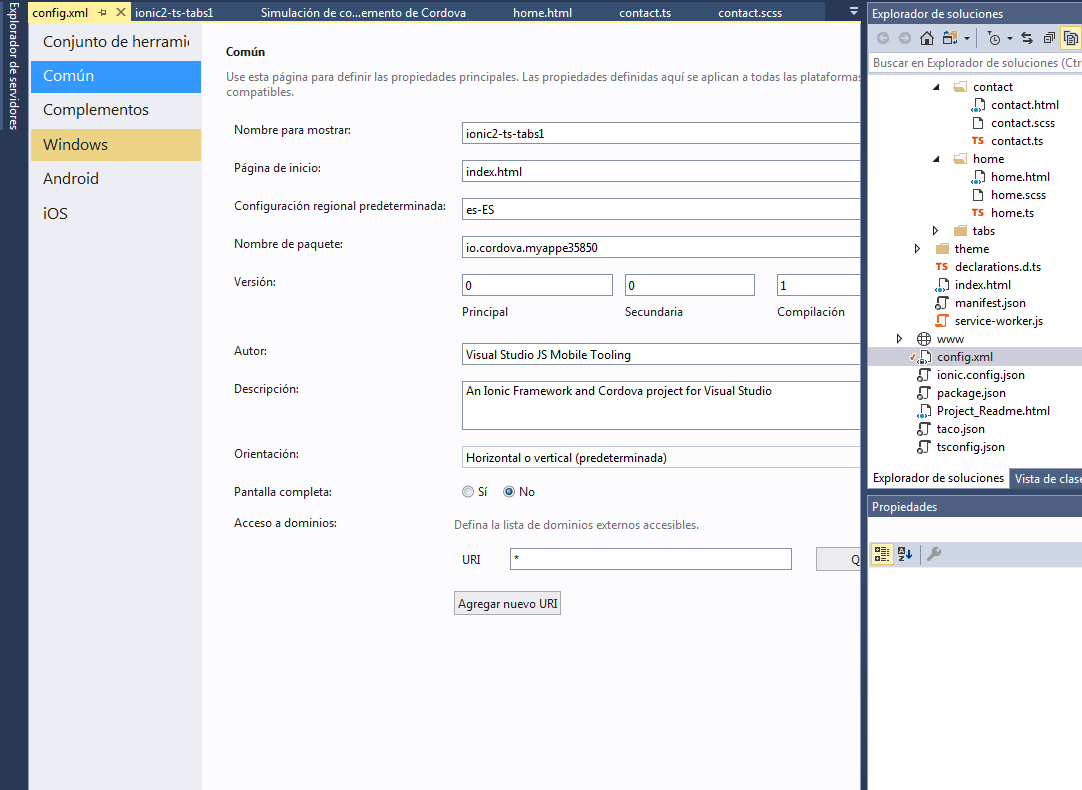Click 'Agregar nuevo URI' button
The image size is (1082, 790).
(507, 604)
